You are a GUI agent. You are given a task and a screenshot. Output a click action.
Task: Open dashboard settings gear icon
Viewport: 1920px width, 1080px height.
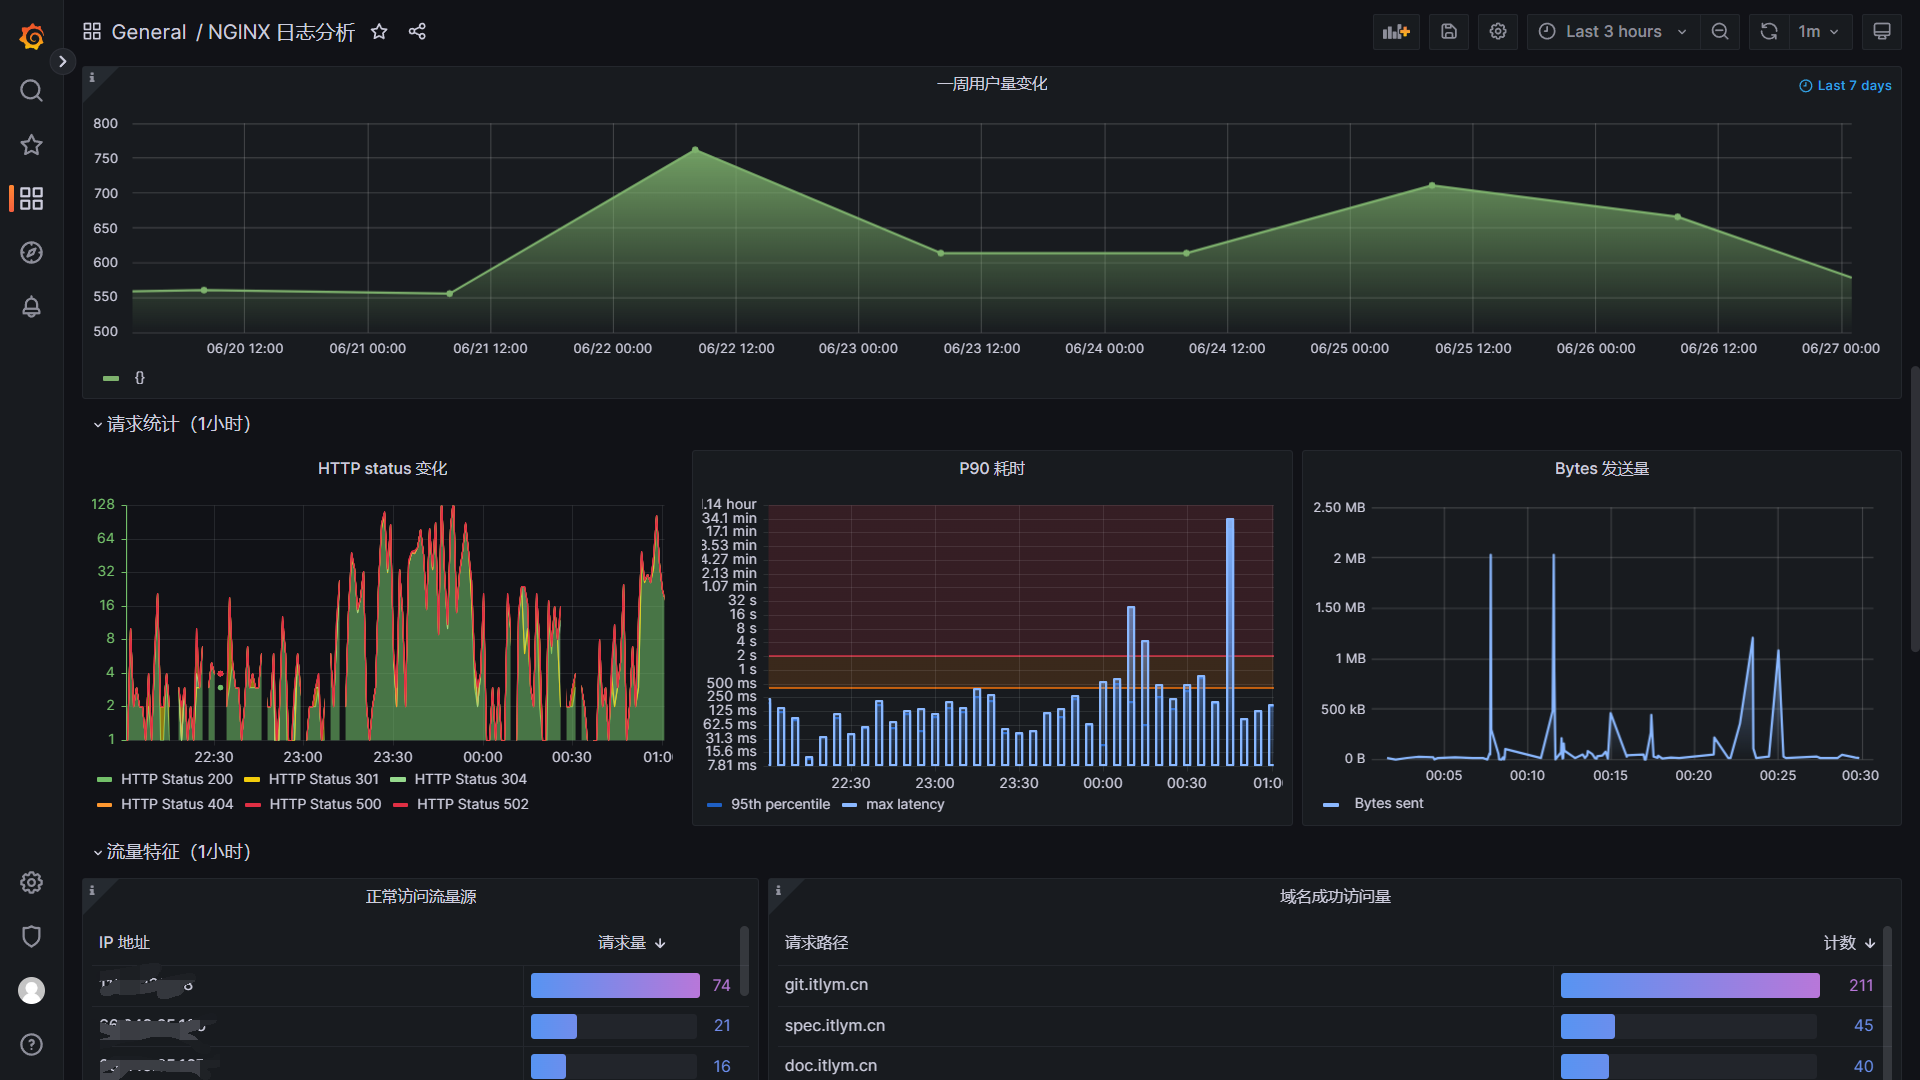[x=1497, y=31]
